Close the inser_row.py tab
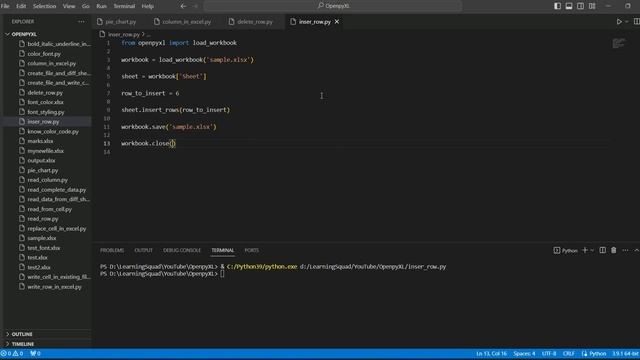Viewport: 640px width, 360px height. click(337, 22)
